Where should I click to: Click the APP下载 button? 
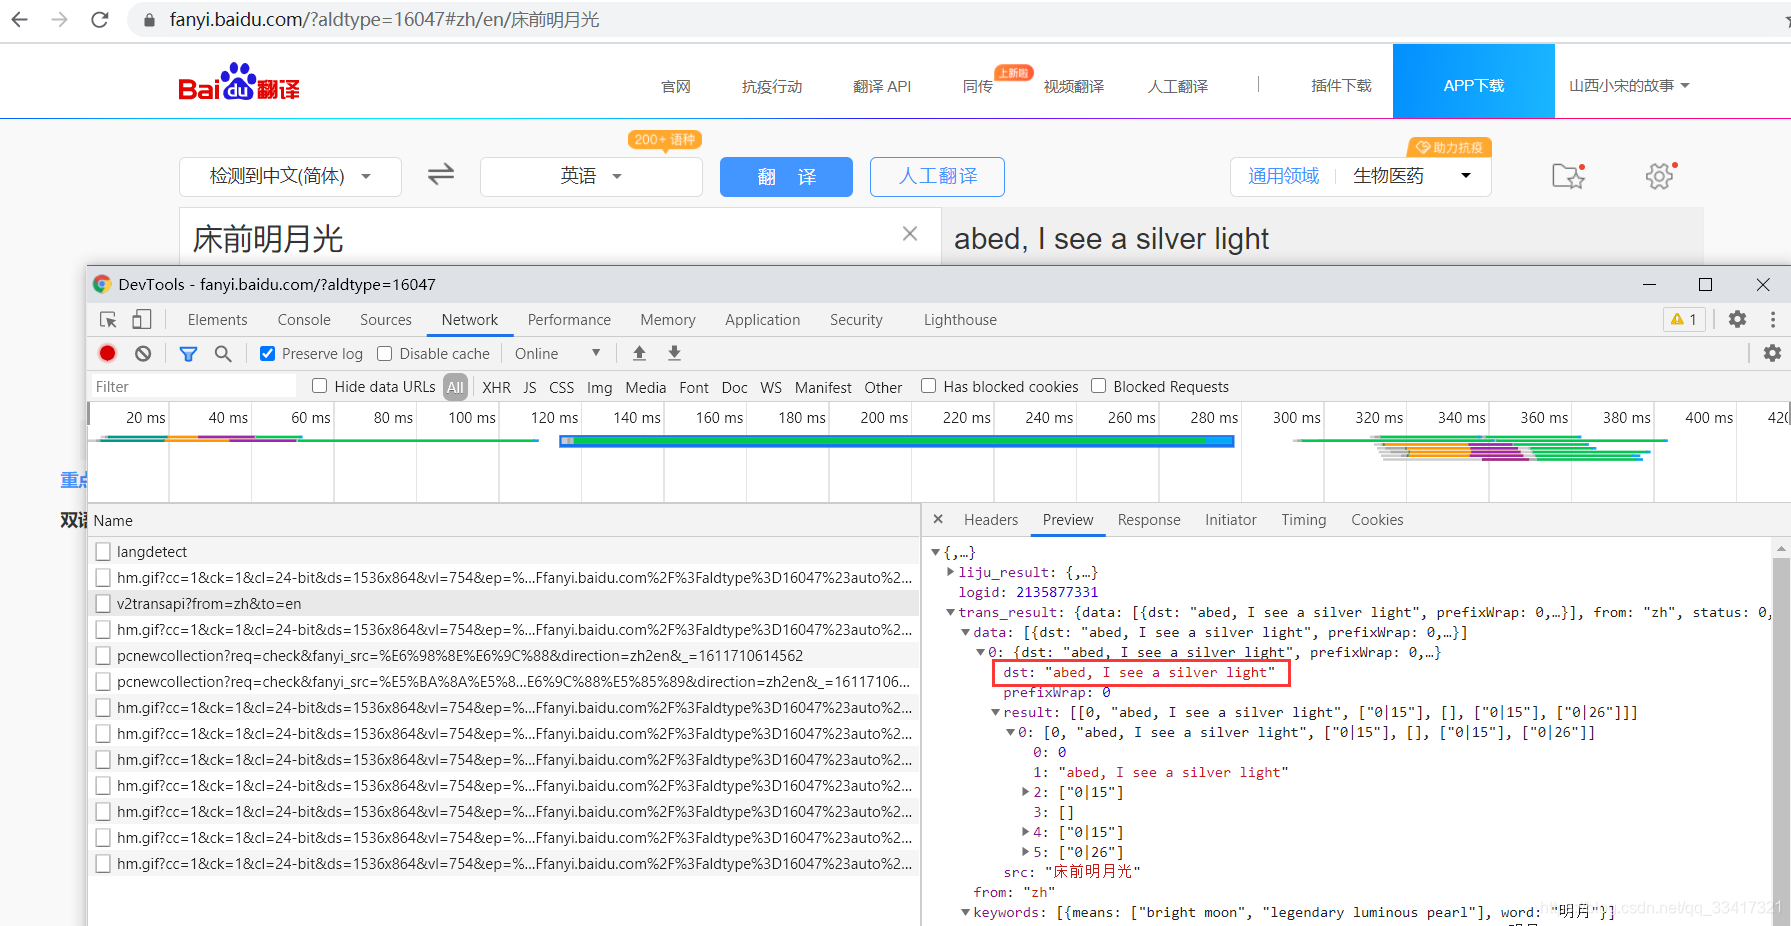coord(1474,81)
